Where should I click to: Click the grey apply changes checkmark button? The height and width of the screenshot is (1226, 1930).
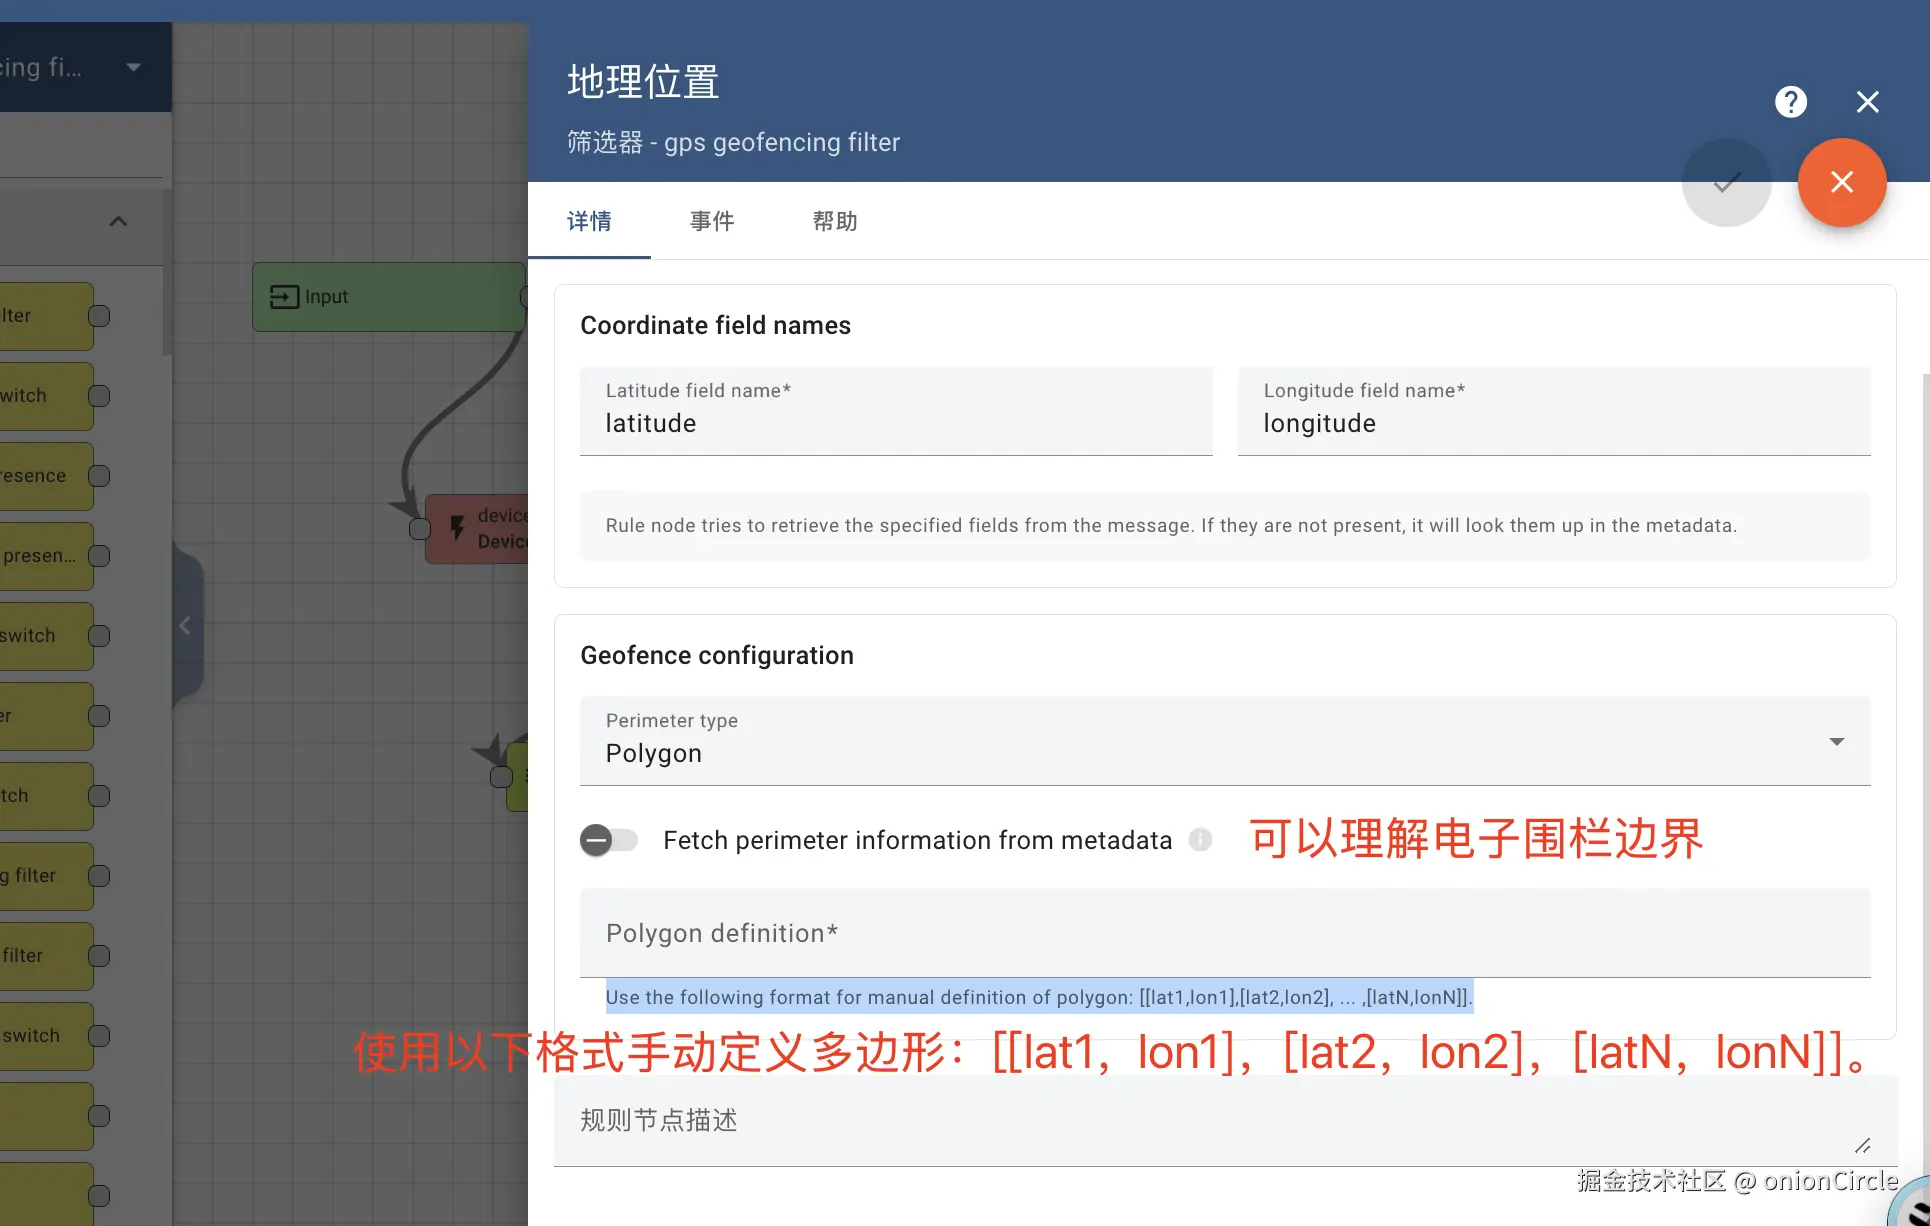pyautogui.click(x=1726, y=182)
